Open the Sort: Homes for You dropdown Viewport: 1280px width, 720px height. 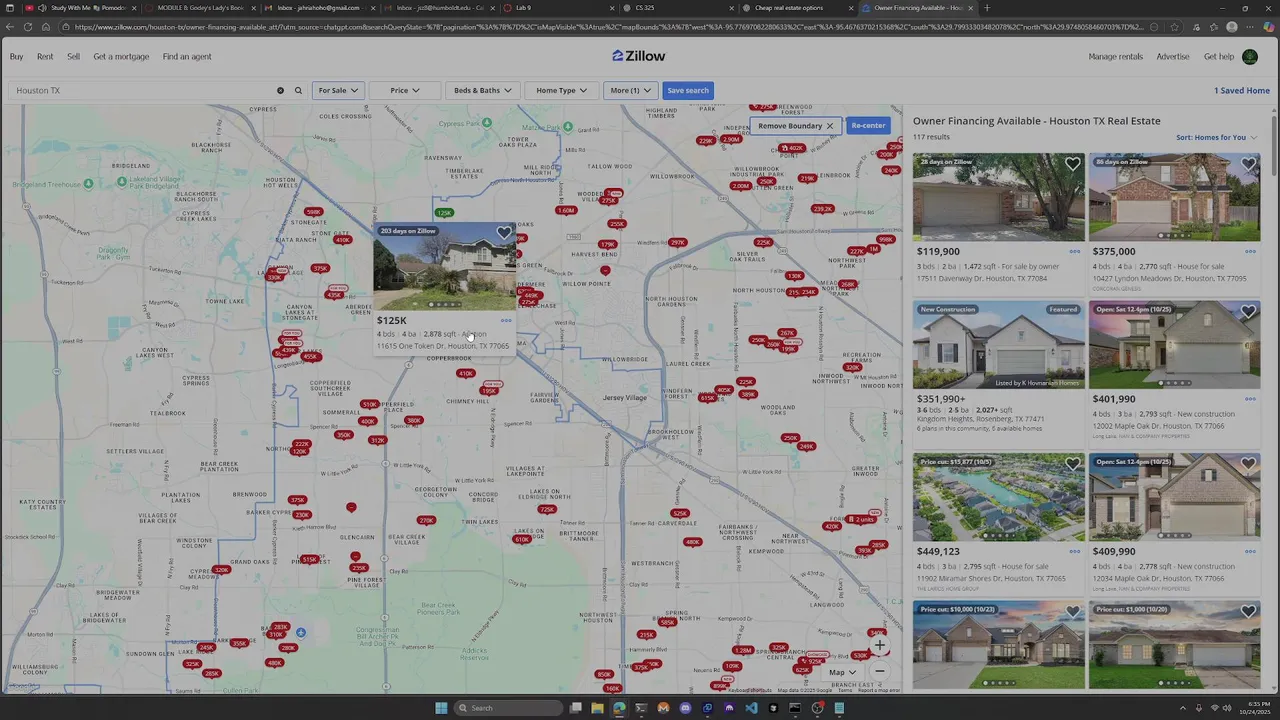point(1217,137)
